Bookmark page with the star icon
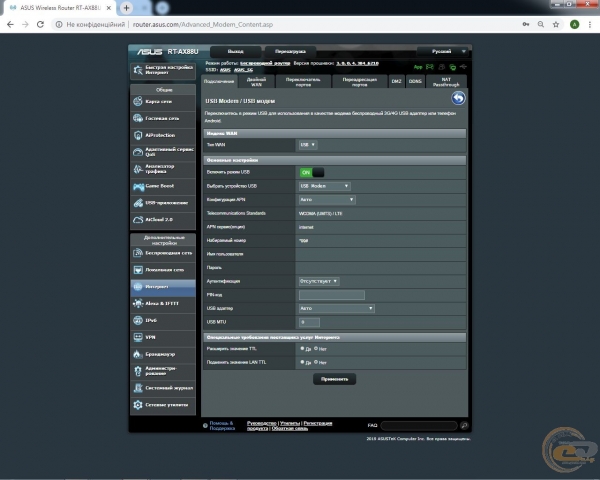This screenshot has height=480, width=600. [x=556, y=24]
